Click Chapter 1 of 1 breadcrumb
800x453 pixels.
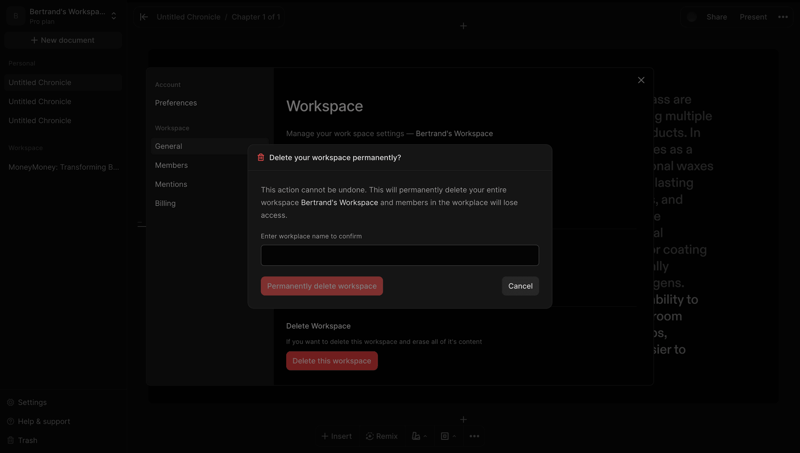tap(256, 17)
